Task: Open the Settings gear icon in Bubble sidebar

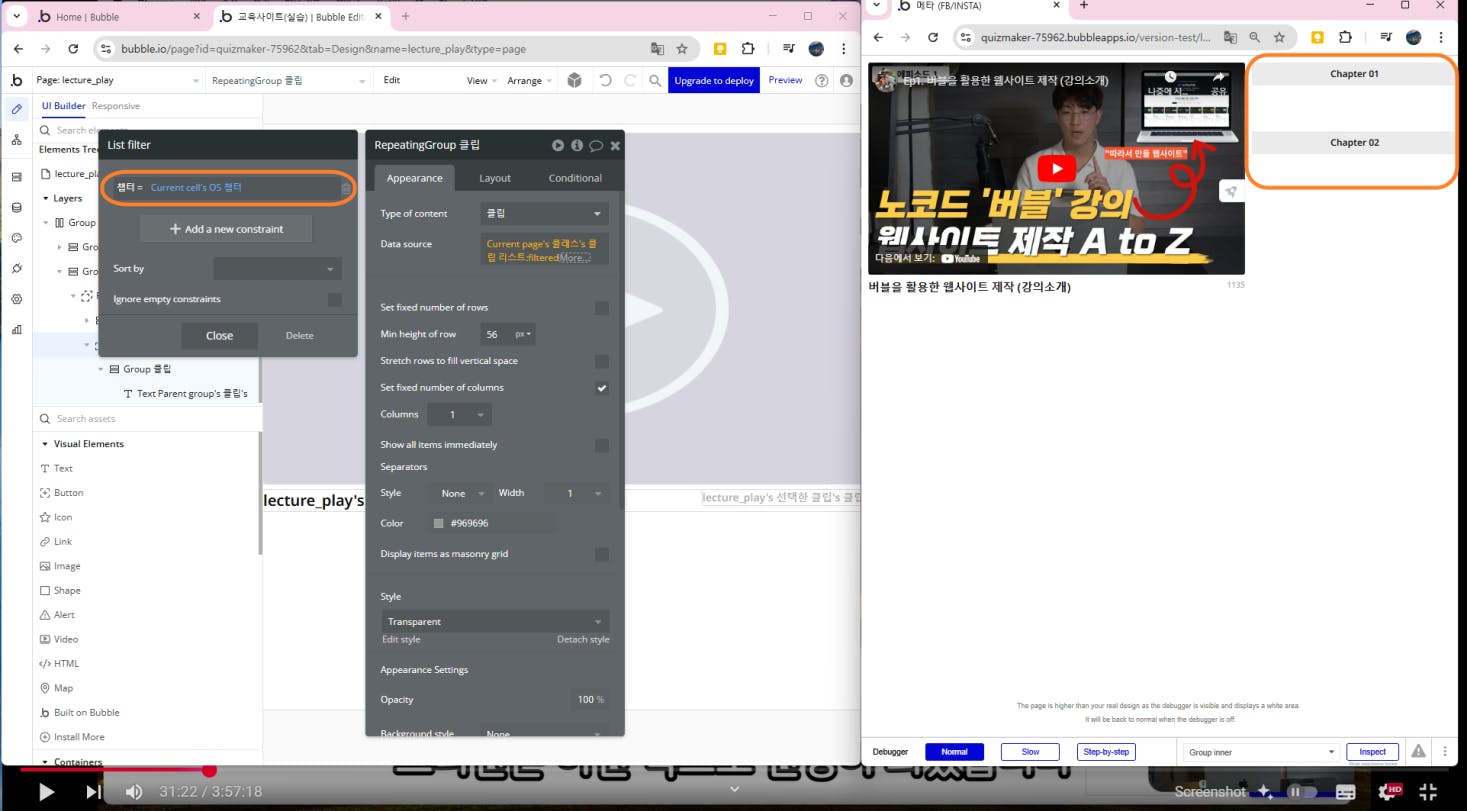Action: point(16,299)
